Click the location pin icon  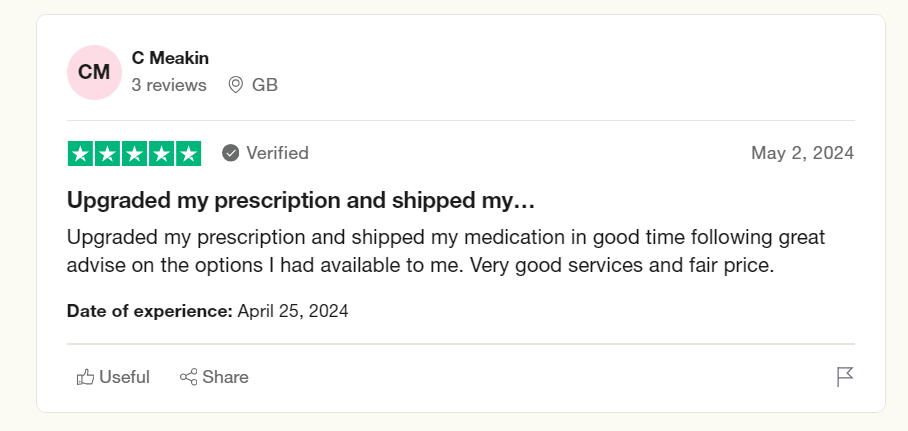(235, 85)
